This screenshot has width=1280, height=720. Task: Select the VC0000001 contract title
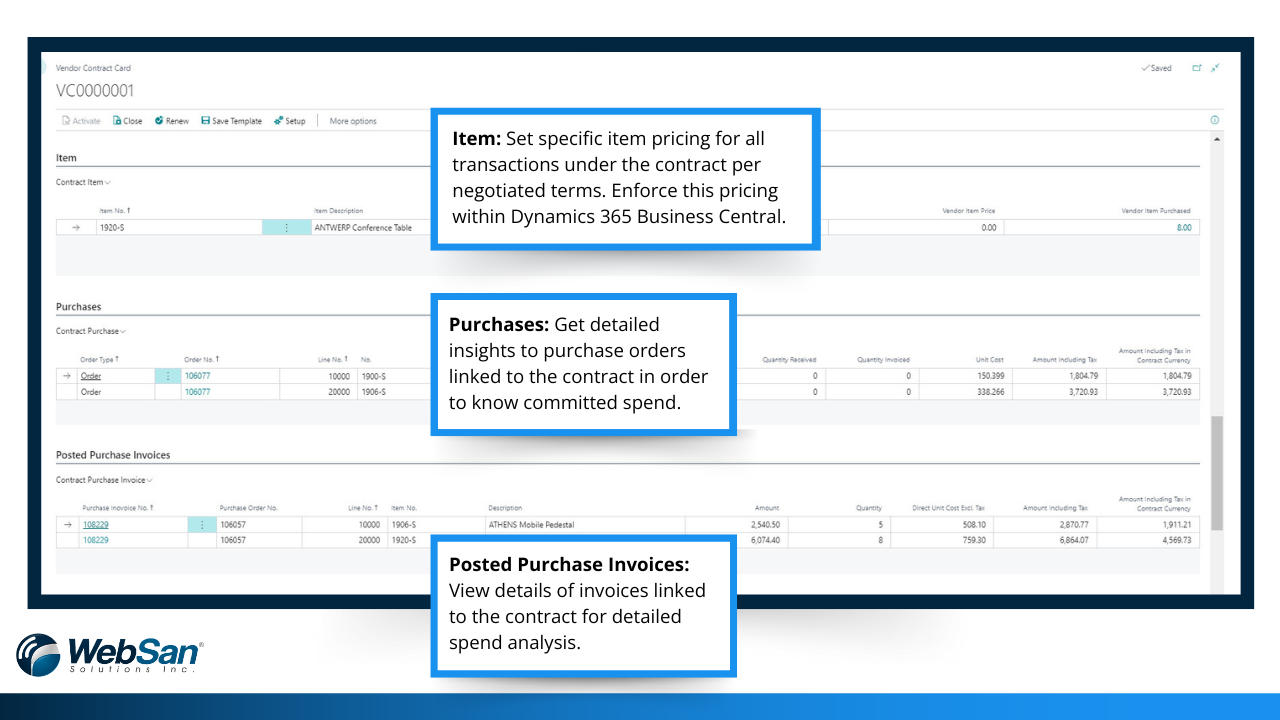(x=95, y=91)
